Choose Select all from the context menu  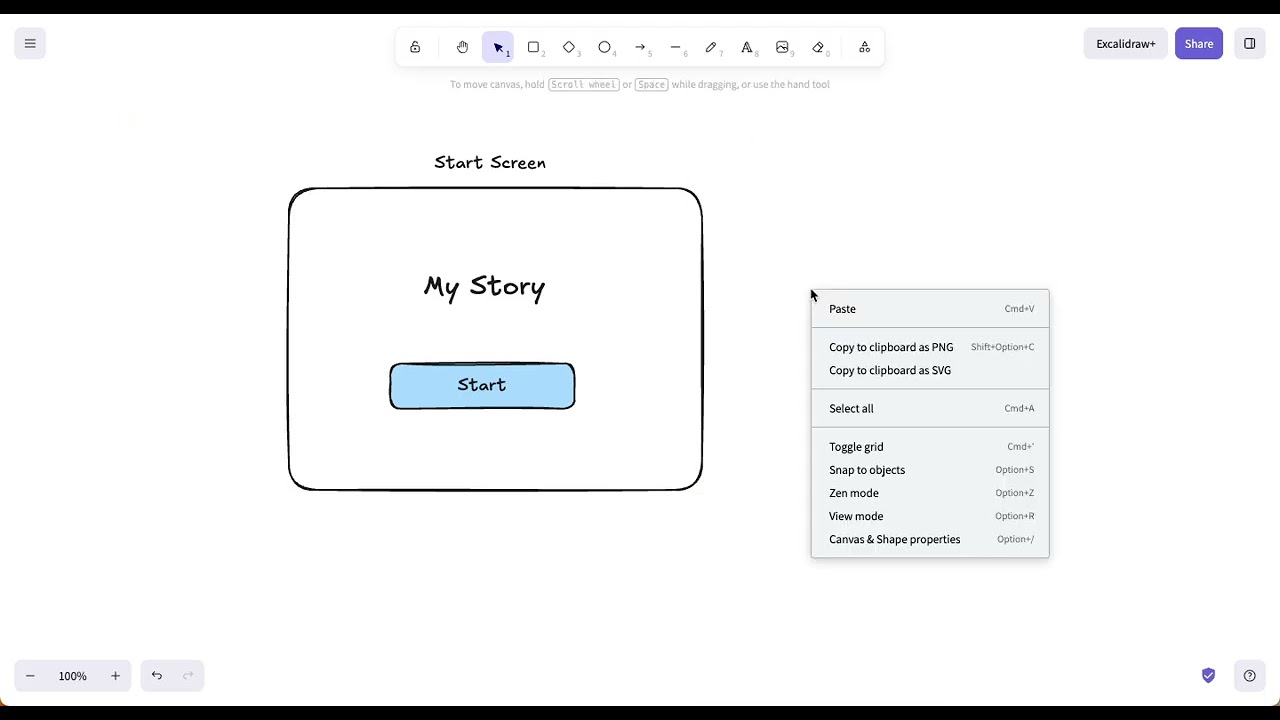930,408
